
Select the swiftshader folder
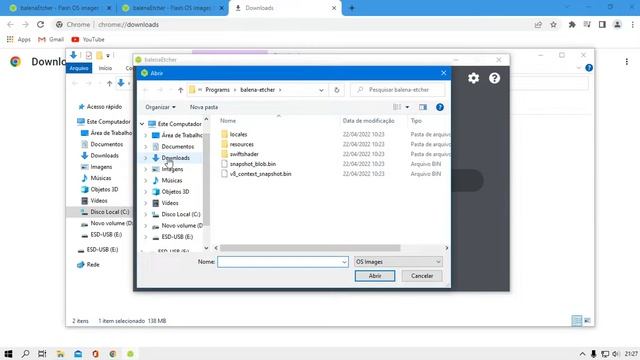(x=244, y=154)
